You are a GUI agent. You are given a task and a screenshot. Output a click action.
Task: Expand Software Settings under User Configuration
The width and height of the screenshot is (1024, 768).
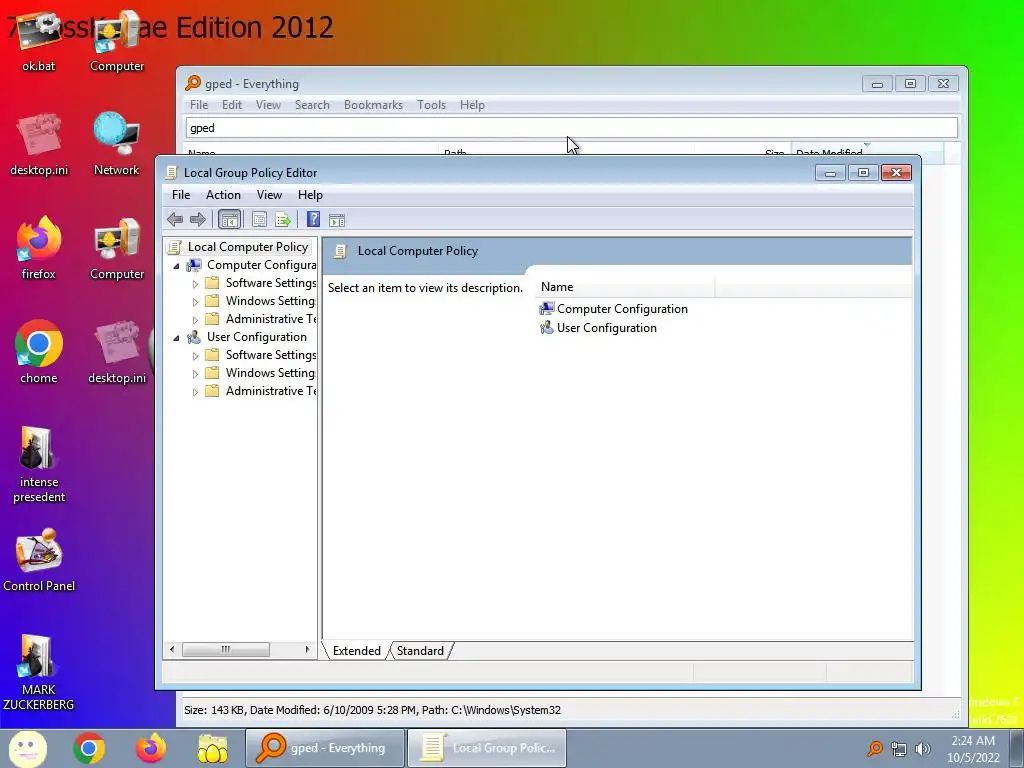coord(195,356)
